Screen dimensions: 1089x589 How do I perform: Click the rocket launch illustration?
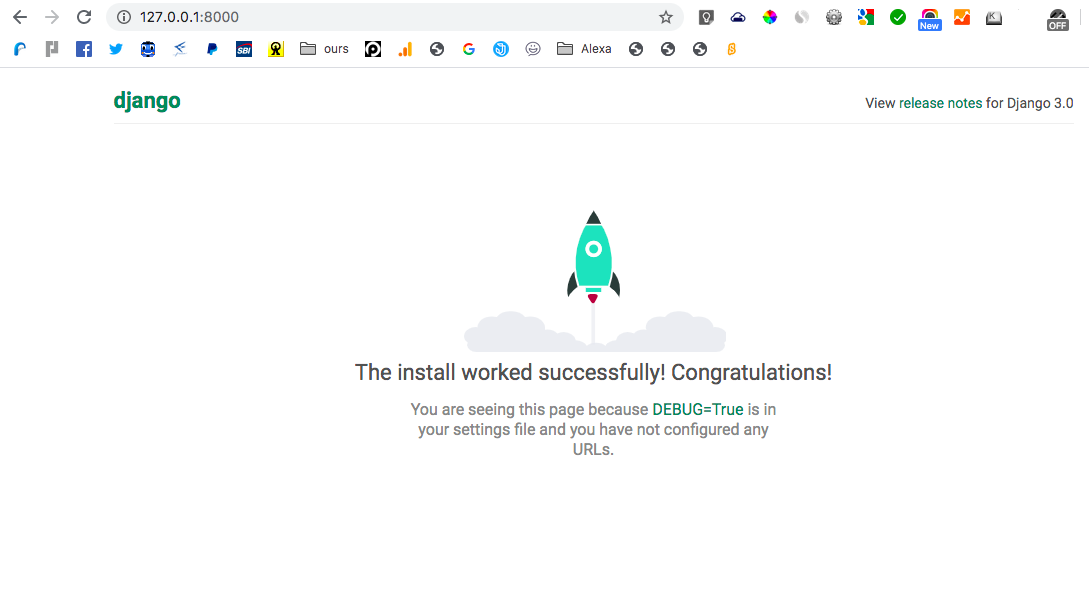click(x=594, y=281)
